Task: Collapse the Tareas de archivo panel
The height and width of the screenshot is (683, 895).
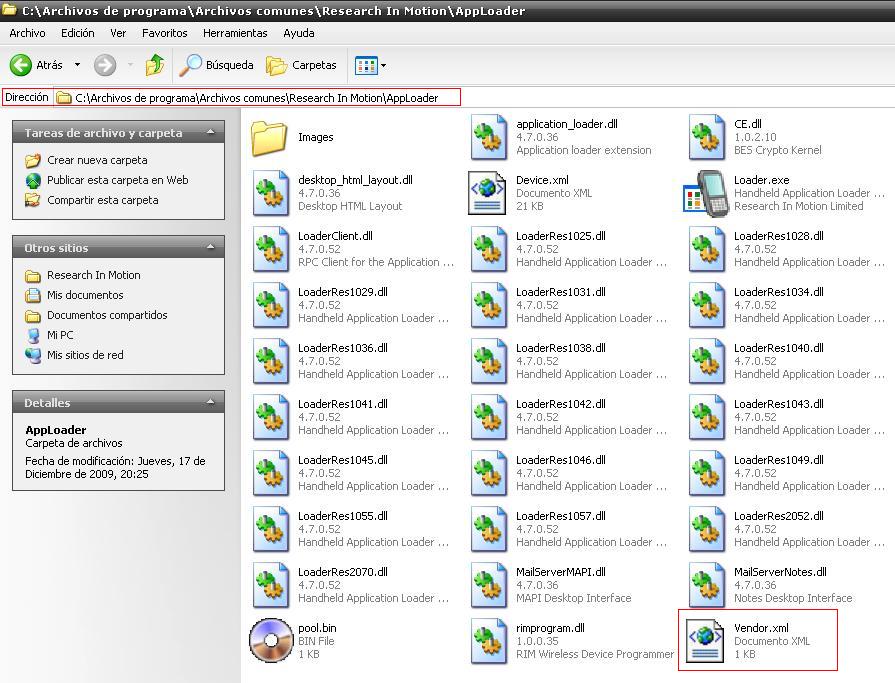Action: click(211, 132)
